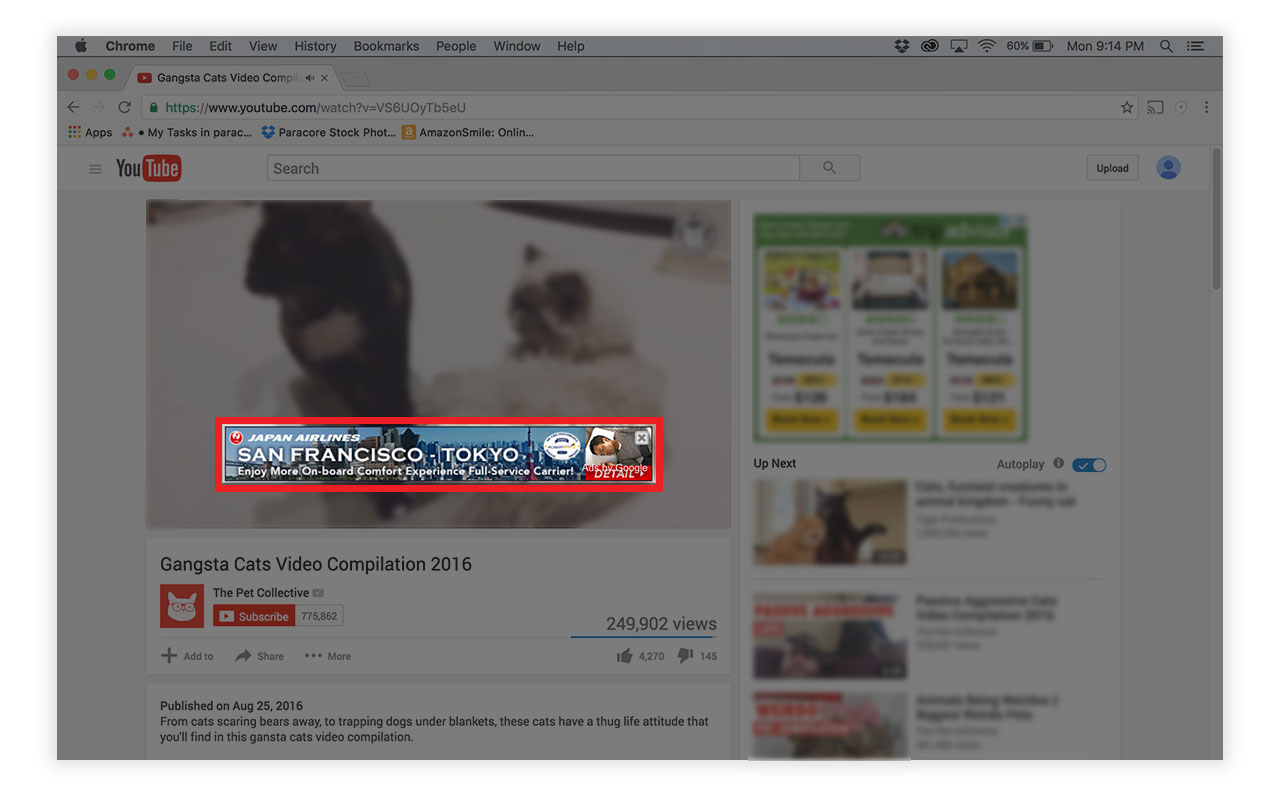Open the Notification Center icon
The height and width of the screenshot is (798, 1275).
(1195, 46)
